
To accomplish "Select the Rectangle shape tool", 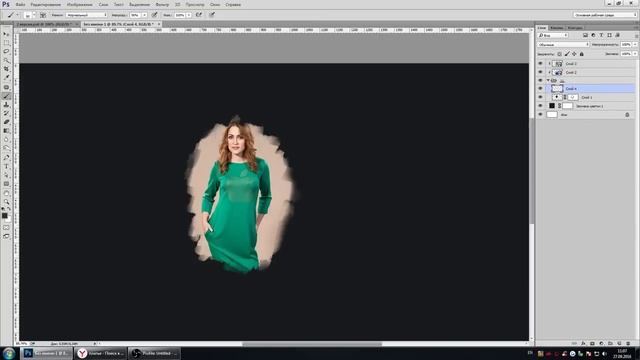I will [6, 184].
